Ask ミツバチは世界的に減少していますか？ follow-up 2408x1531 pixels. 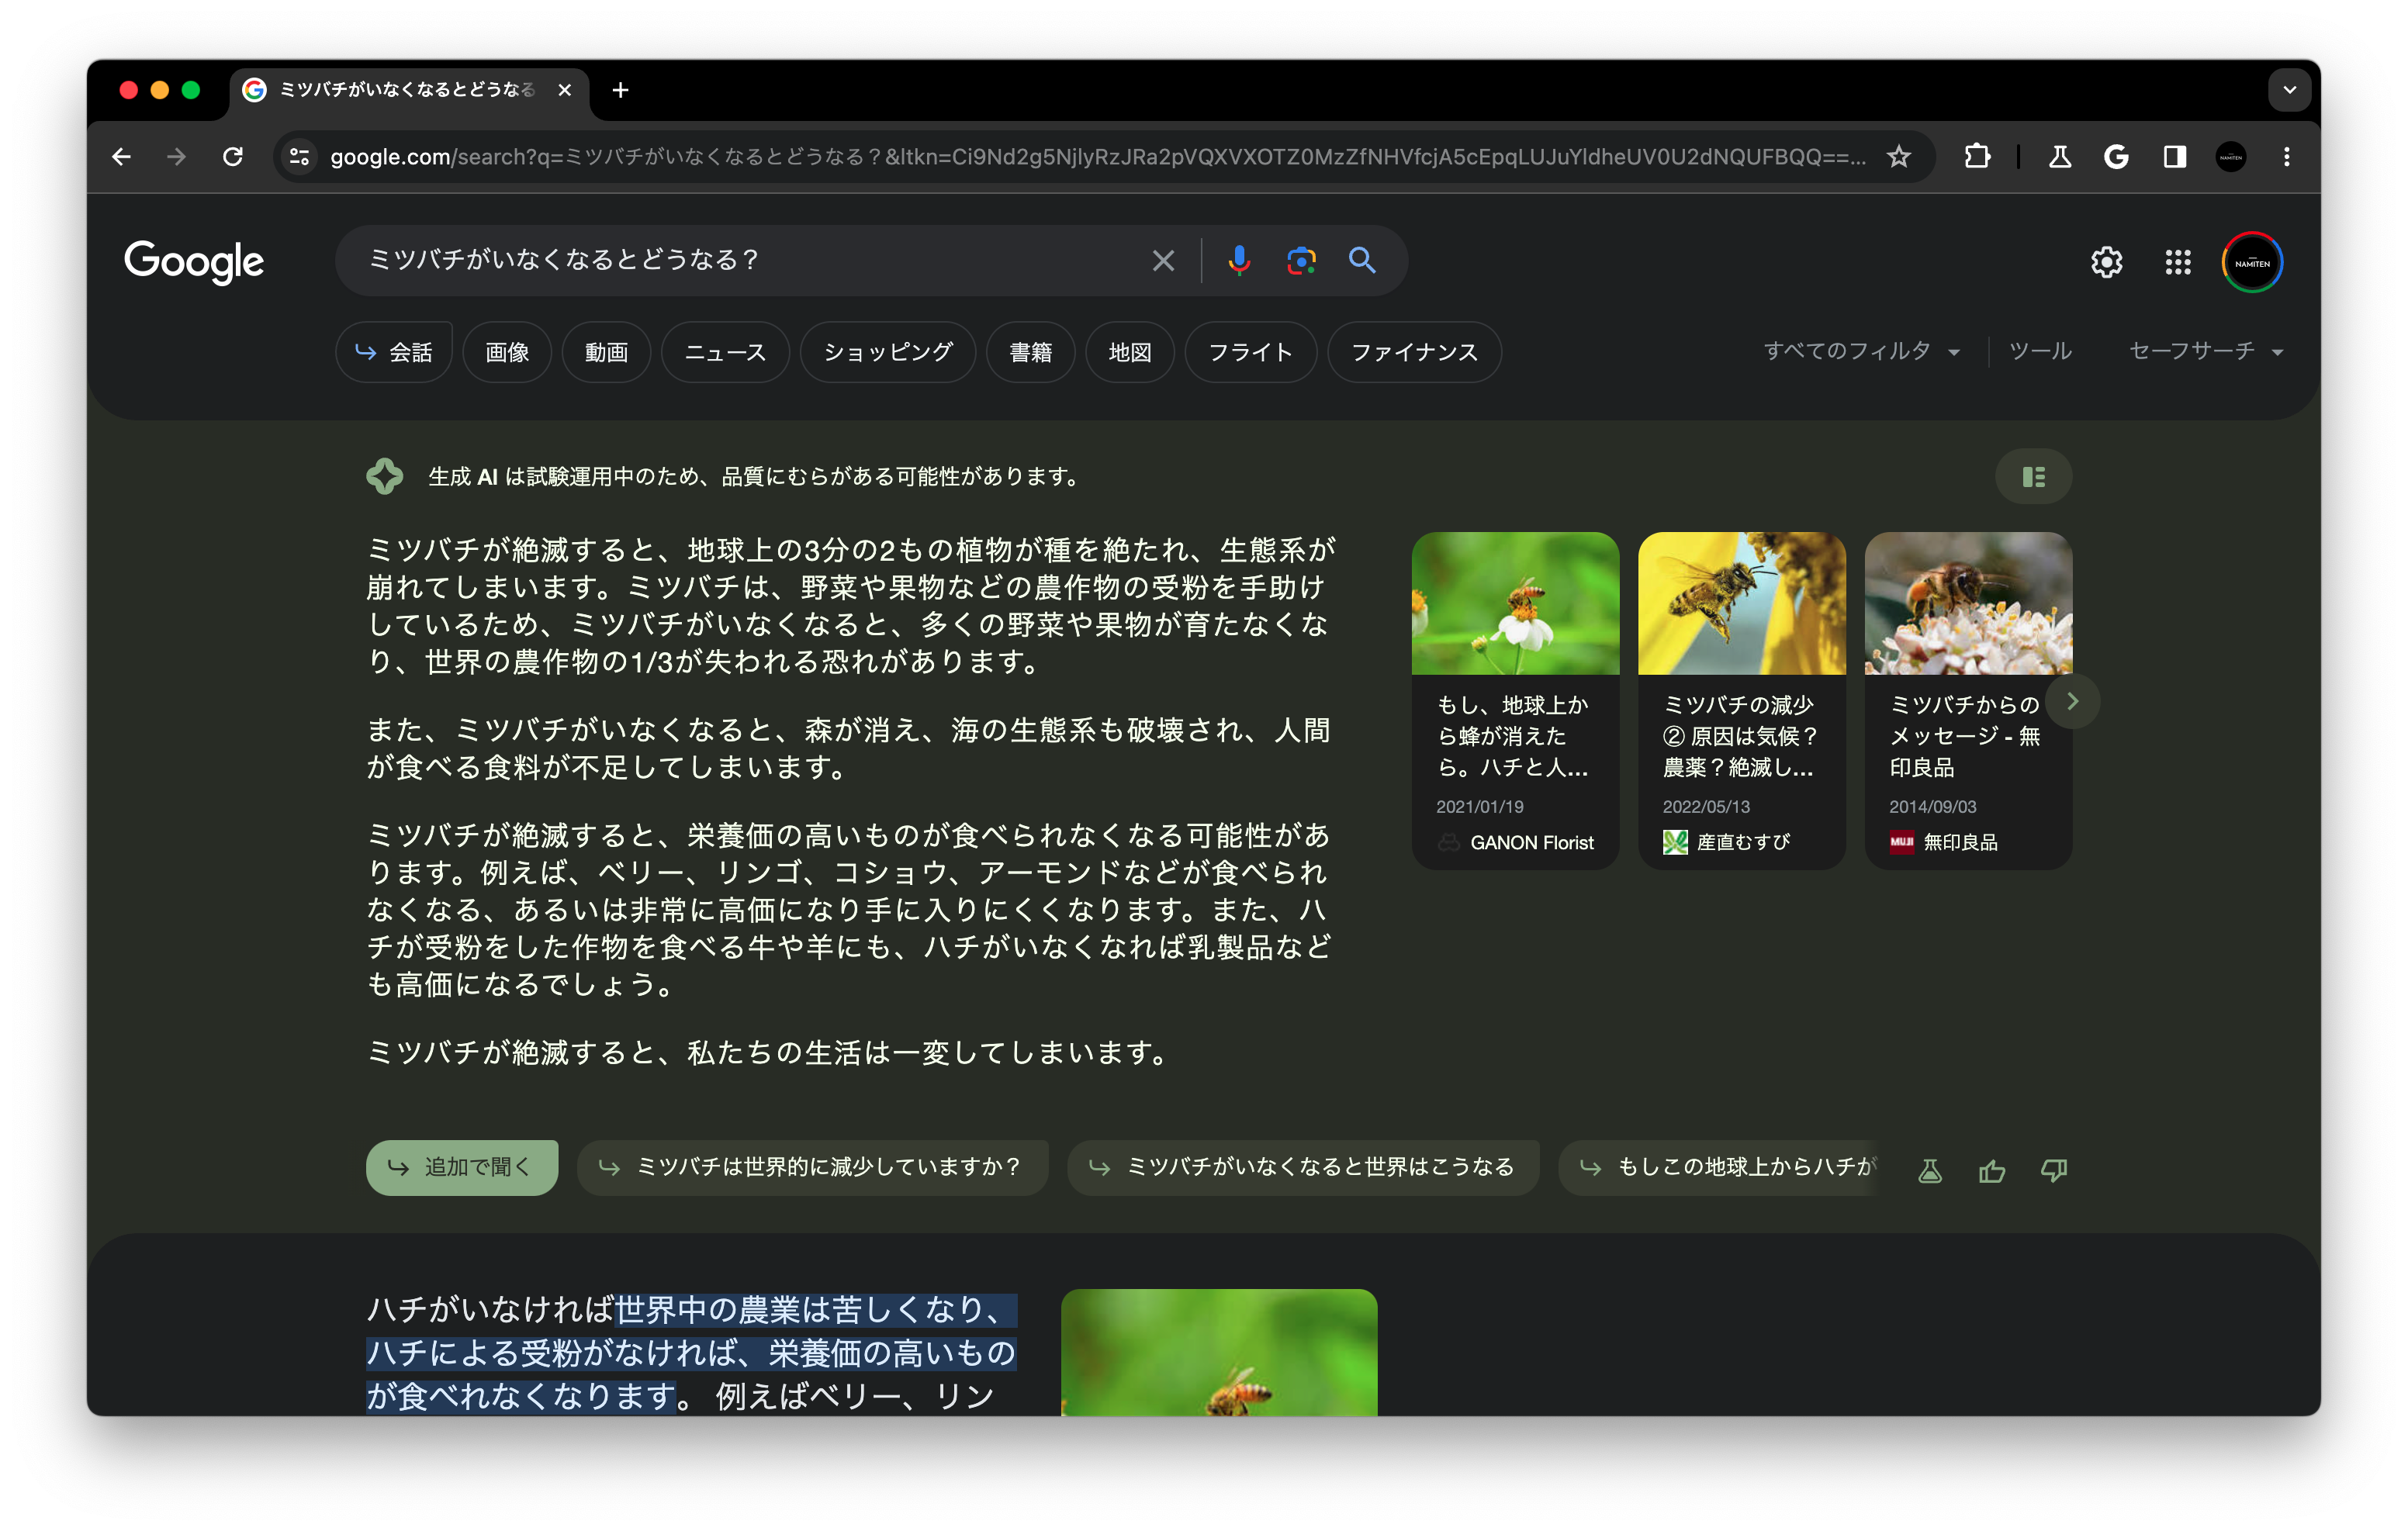812,1167
